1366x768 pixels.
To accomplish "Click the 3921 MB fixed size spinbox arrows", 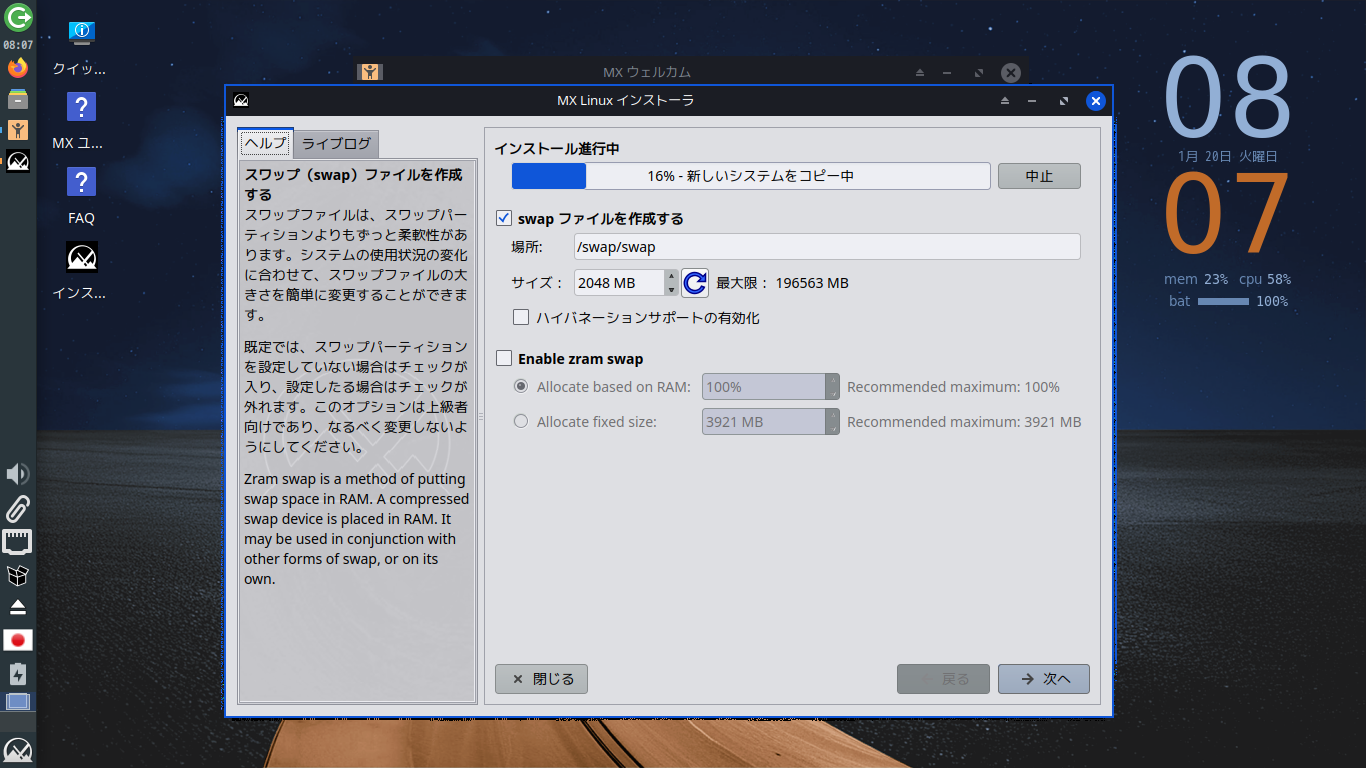I will coord(832,422).
